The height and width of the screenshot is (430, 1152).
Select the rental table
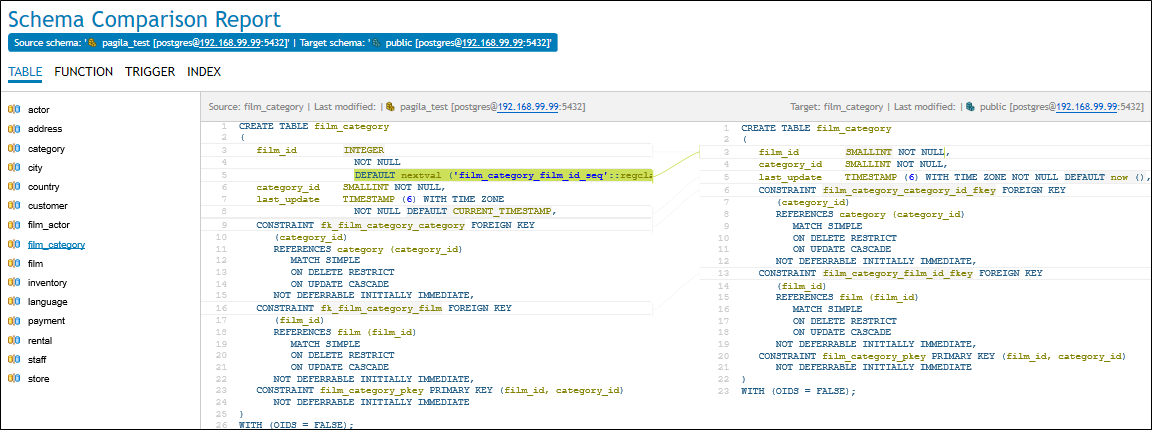40,340
